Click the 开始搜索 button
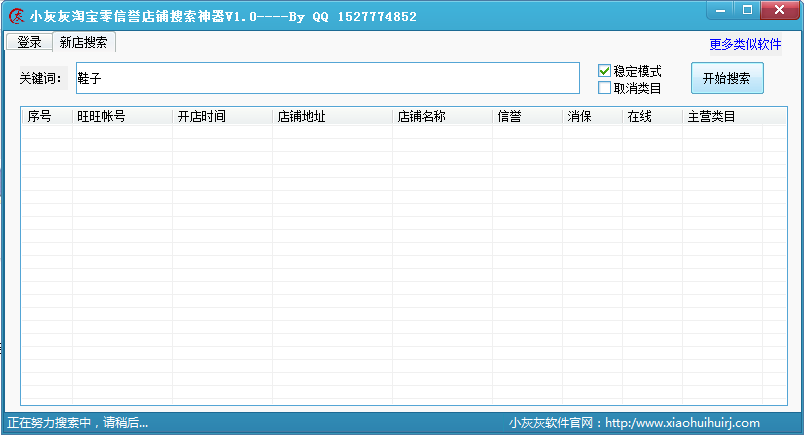The image size is (804, 435). 727,78
